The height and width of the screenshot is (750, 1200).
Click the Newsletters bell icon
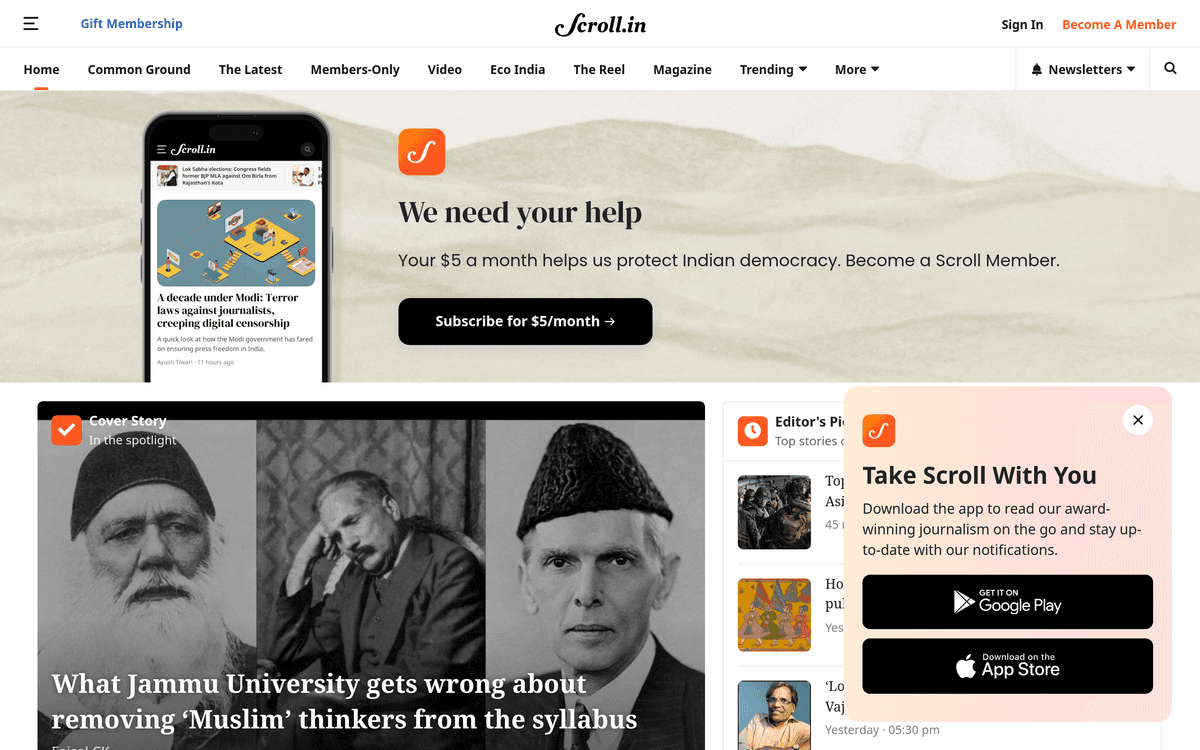[1038, 70]
